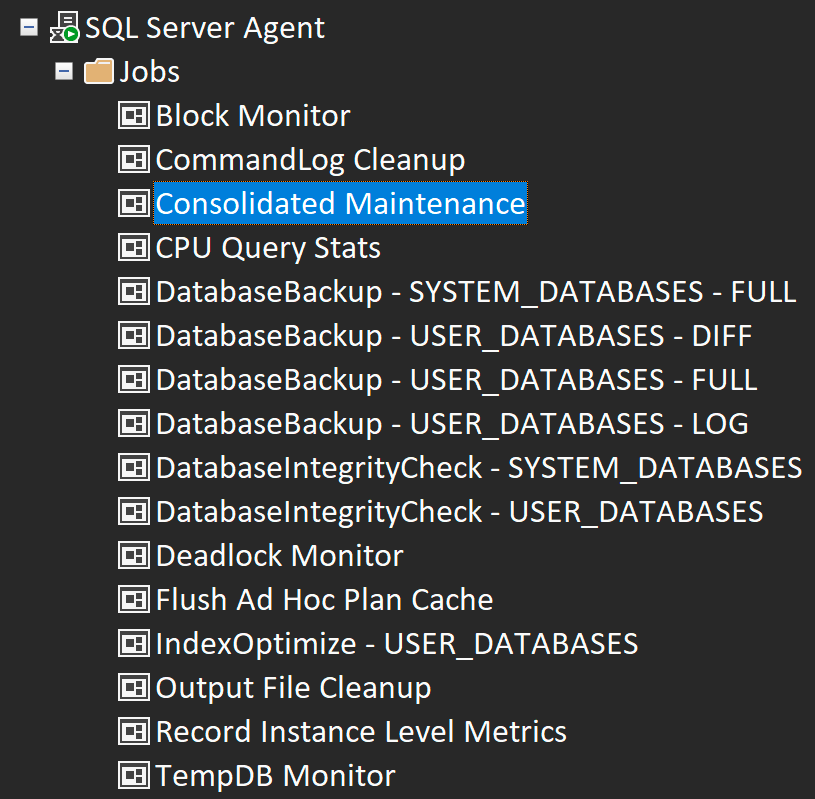Select DatabaseBackup - SYSTEM_DATABASES - FULL job
The height and width of the screenshot is (799, 815).
pos(476,292)
